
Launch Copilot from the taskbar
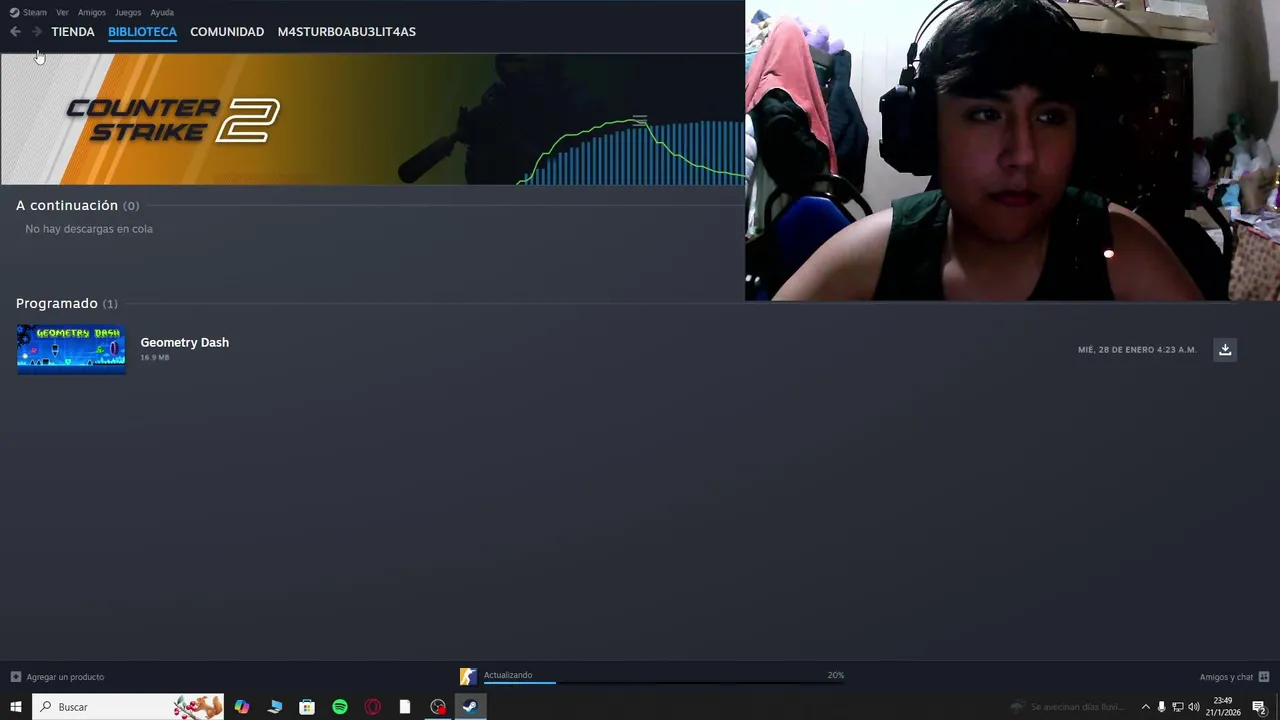(x=242, y=707)
